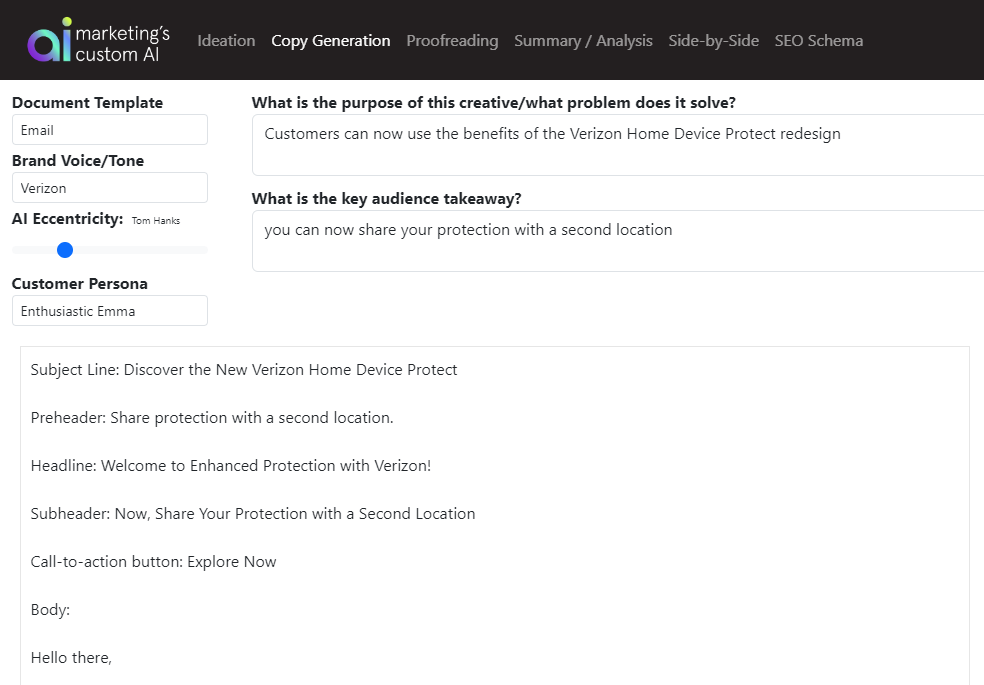Click the Call-to-action button line

coord(153,561)
